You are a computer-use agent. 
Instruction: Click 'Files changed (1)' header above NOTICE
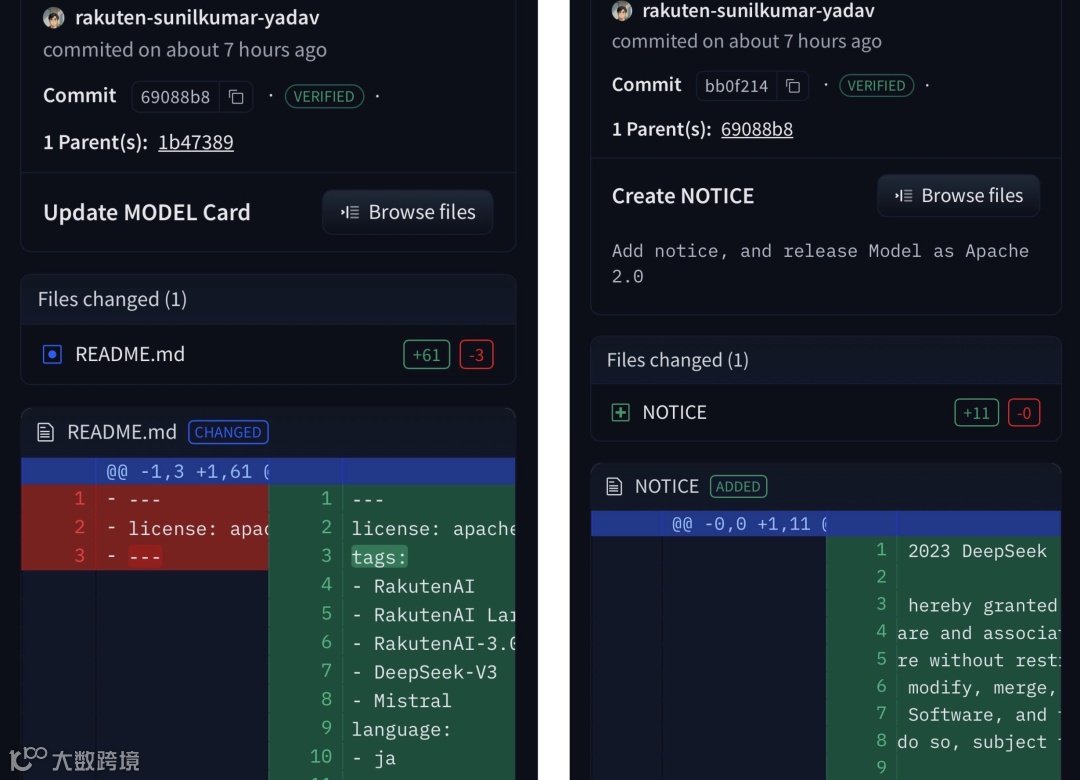pyautogui.click(x=678, y=360)
